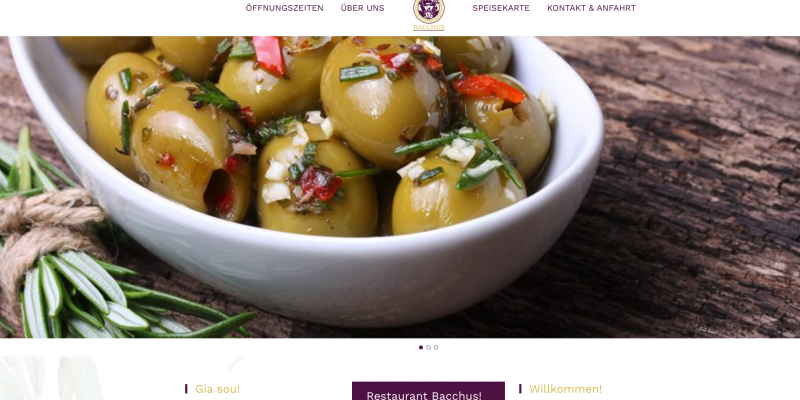Click the Restaurant Bacchus! purple box

coord(428,391)
